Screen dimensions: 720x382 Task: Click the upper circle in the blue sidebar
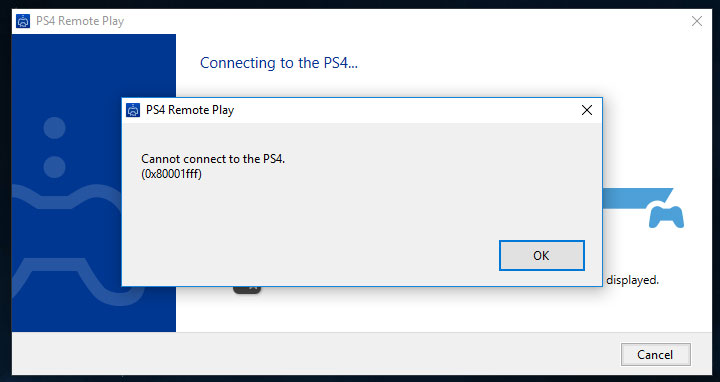[54, 128]
